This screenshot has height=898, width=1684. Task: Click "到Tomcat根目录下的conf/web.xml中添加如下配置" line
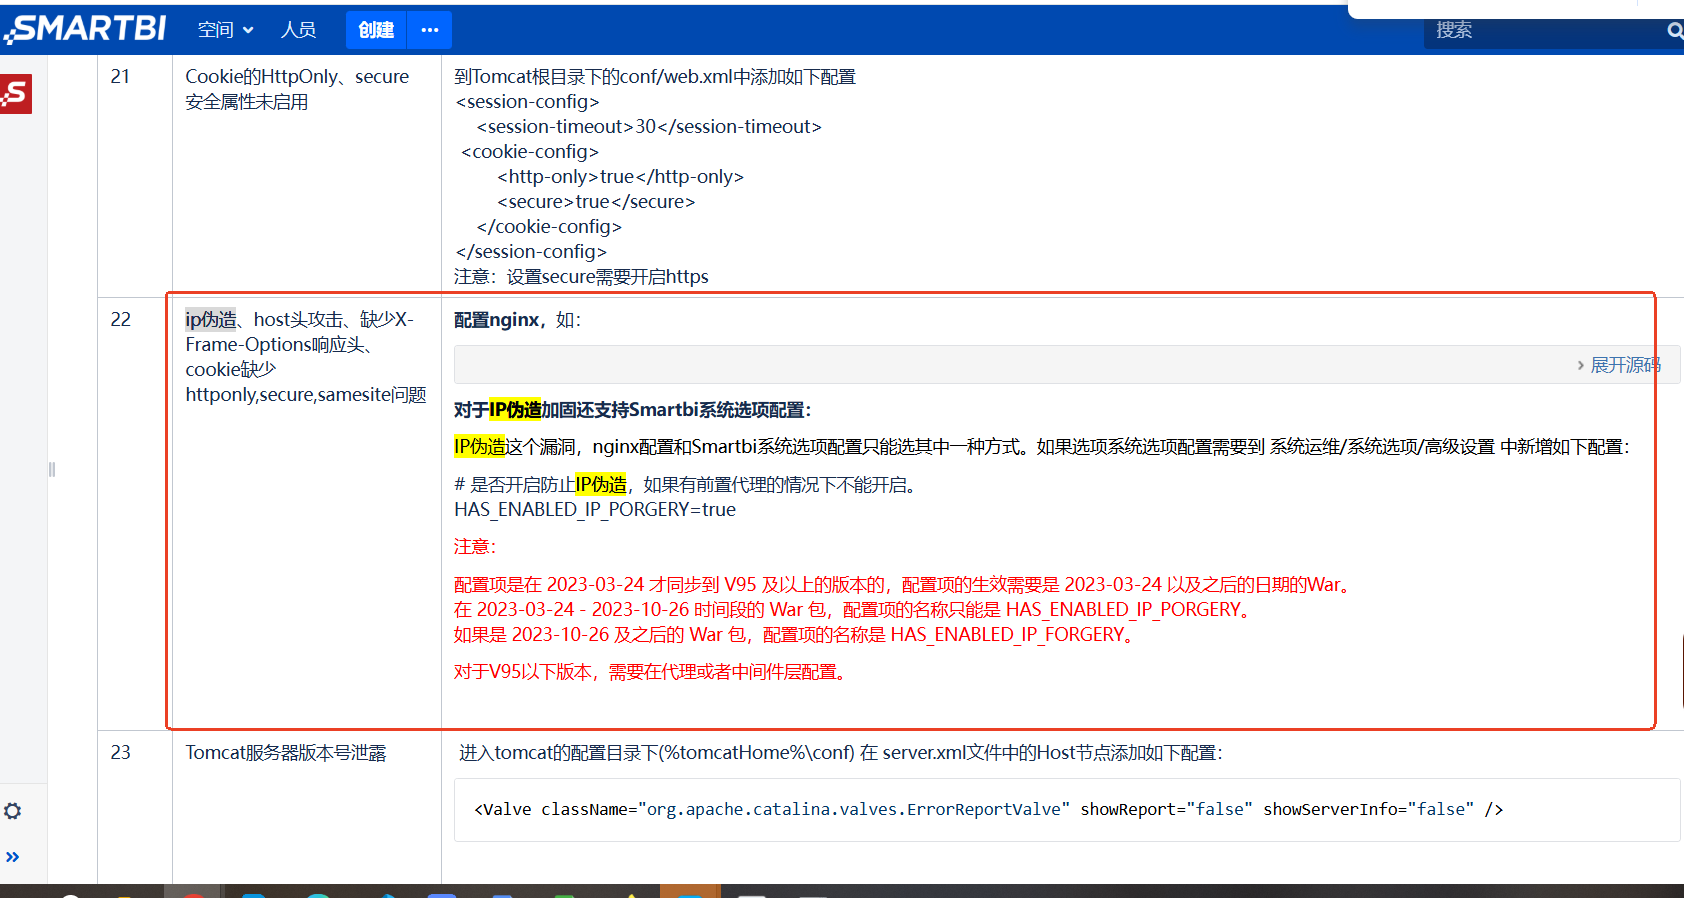pos(655,77)
